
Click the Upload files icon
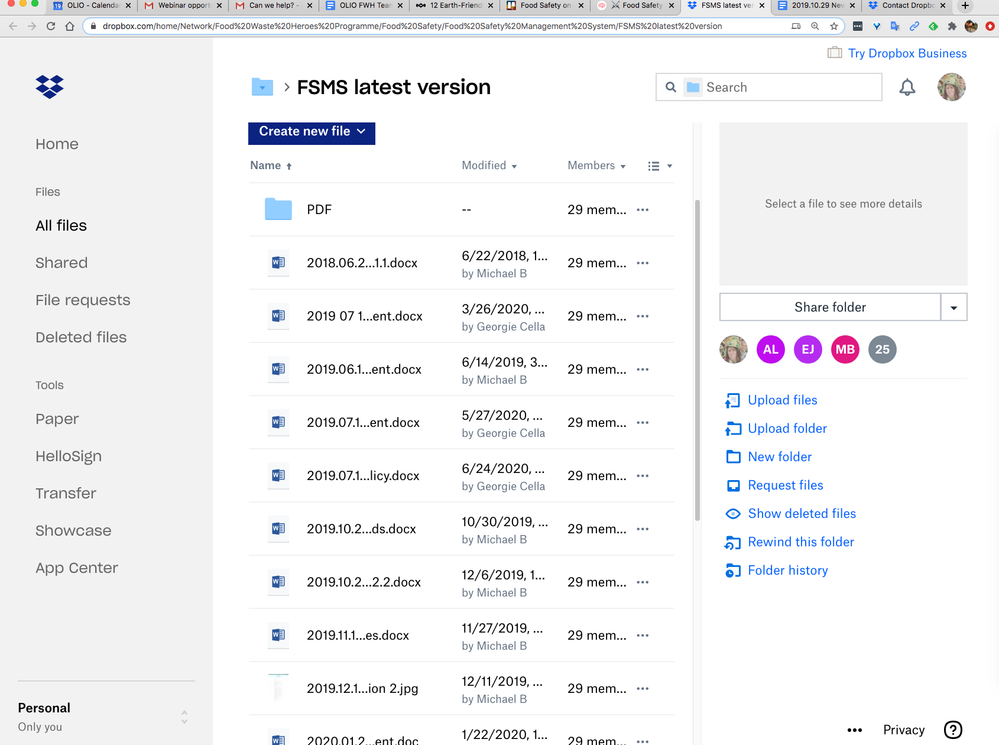(x=733, y=400)
